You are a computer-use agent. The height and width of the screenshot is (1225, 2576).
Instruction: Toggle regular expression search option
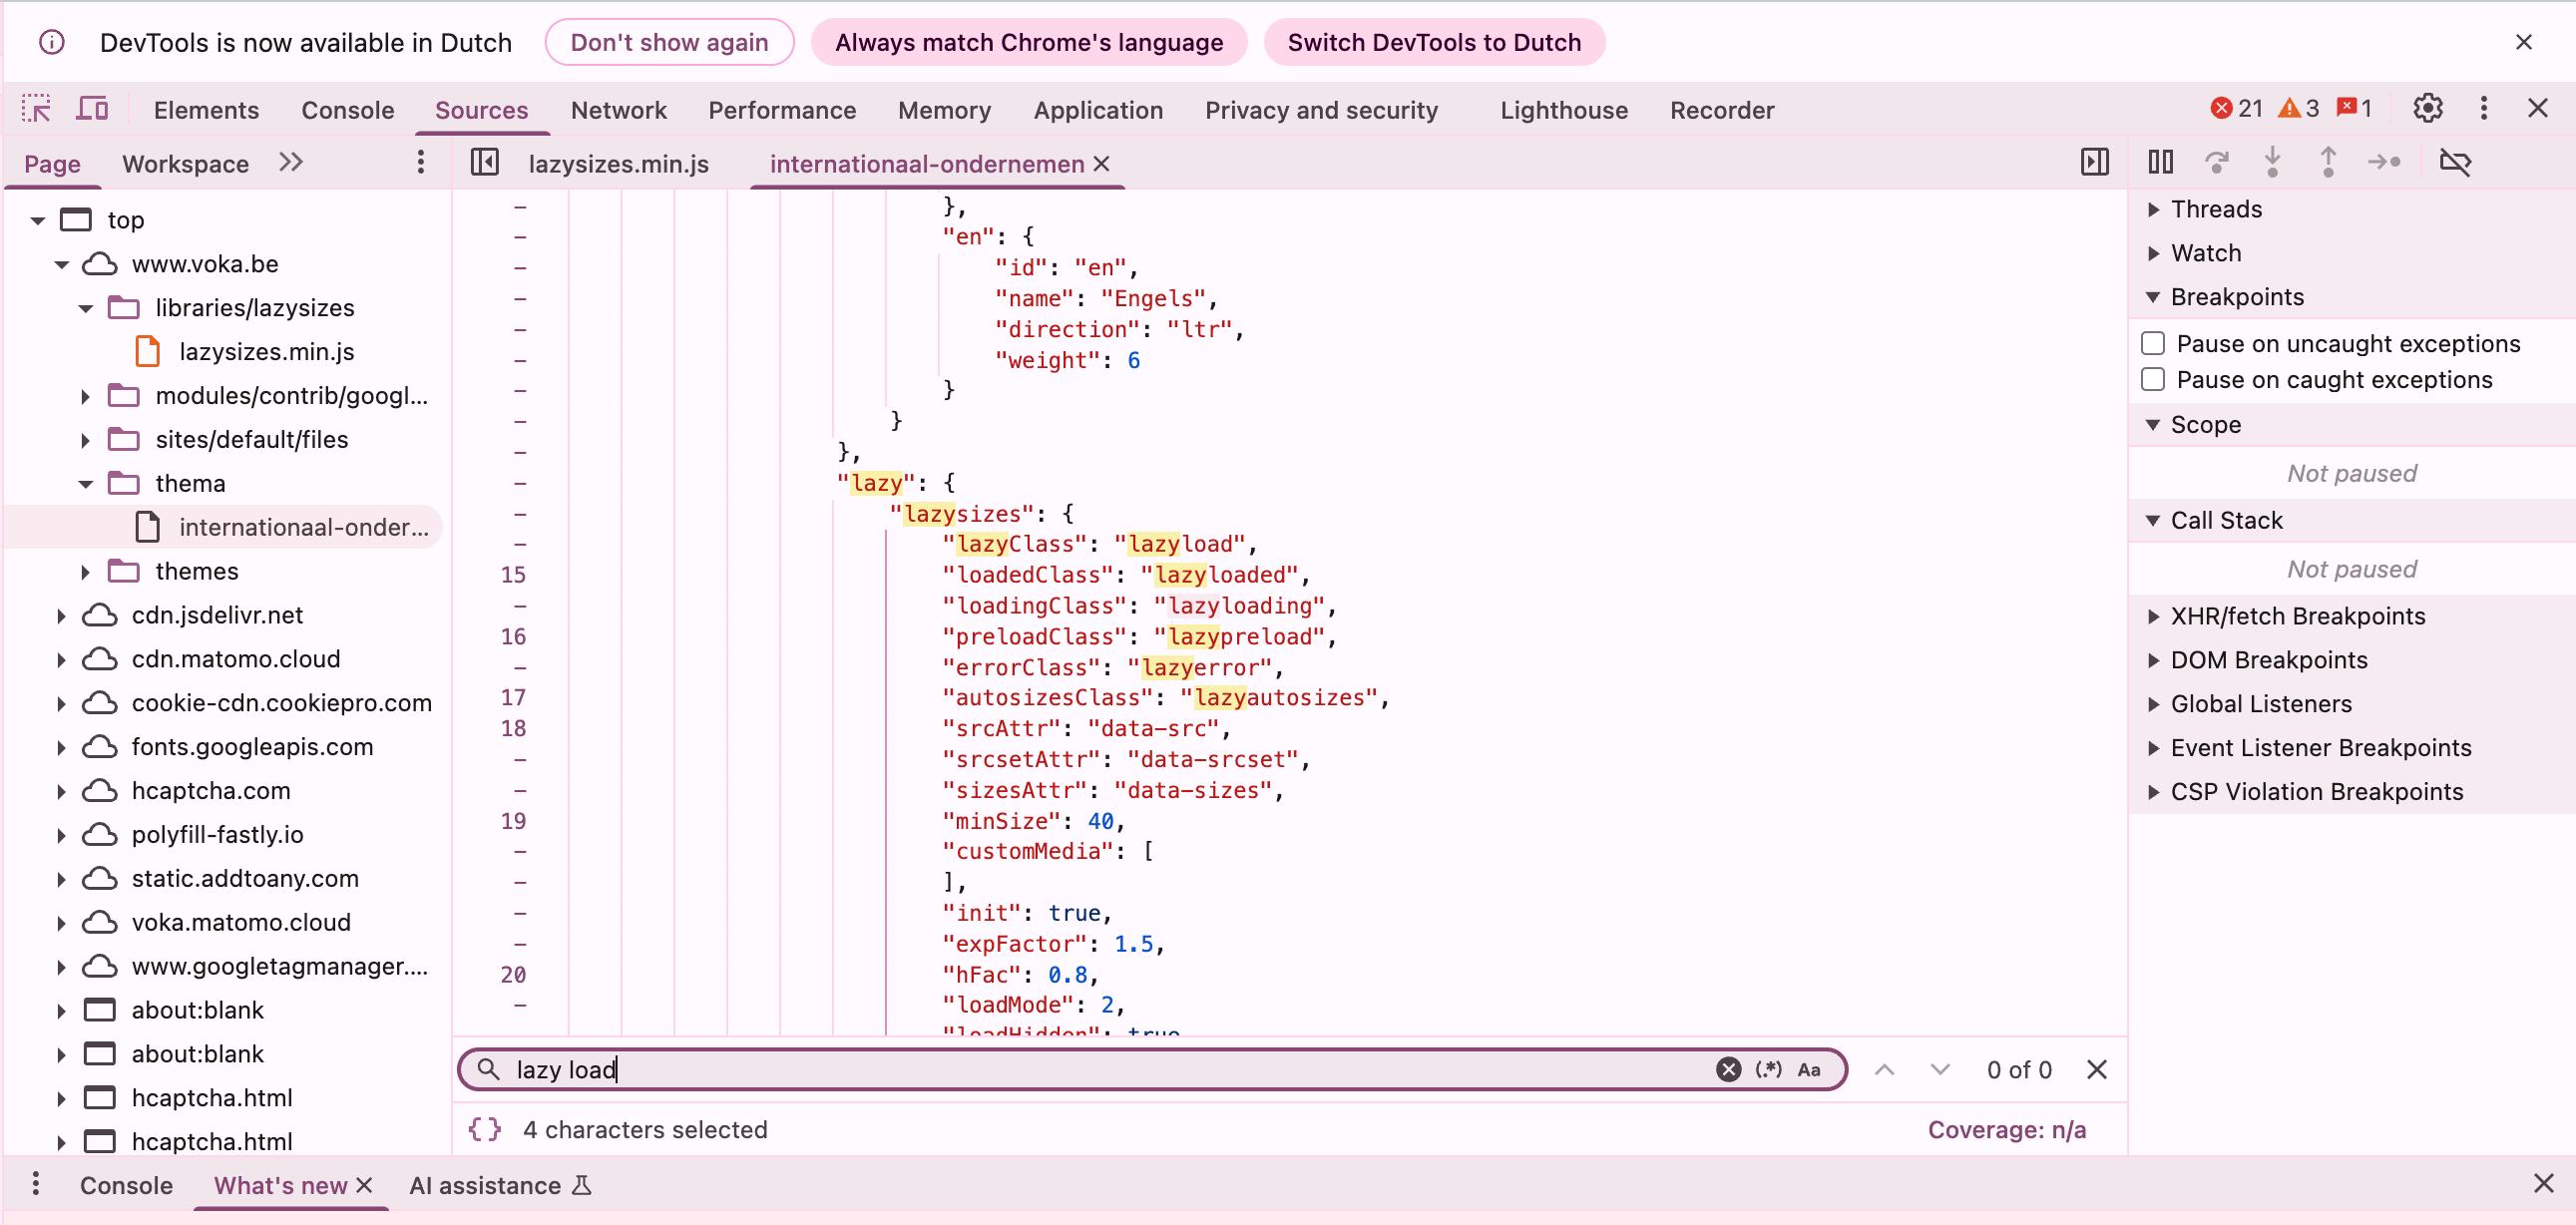coord(1768,1069)
